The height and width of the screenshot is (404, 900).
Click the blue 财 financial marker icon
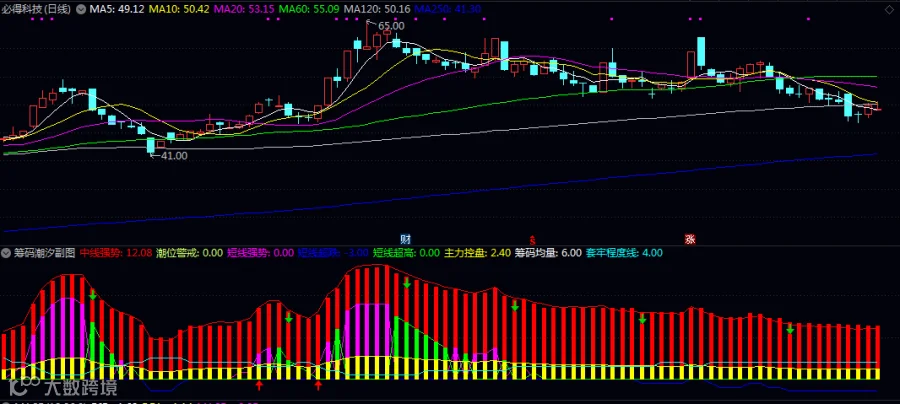[406, 239]
